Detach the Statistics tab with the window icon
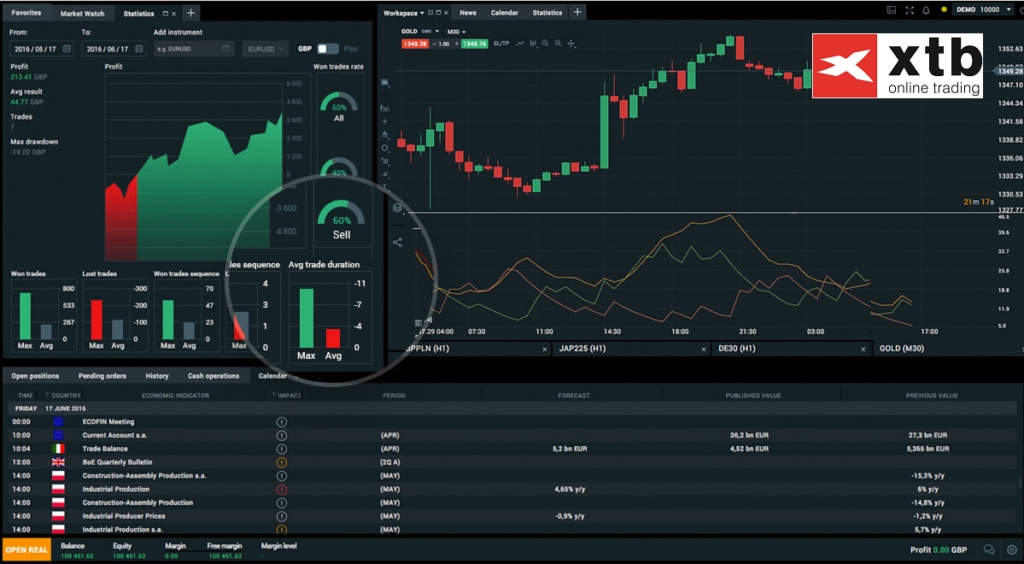Viewport: 1024px width, 564px height. click(165, 13)
